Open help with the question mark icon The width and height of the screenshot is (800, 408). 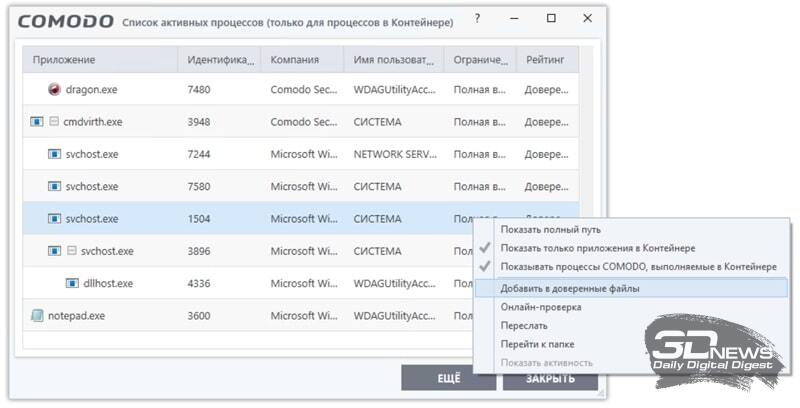[x=477, y=18]
